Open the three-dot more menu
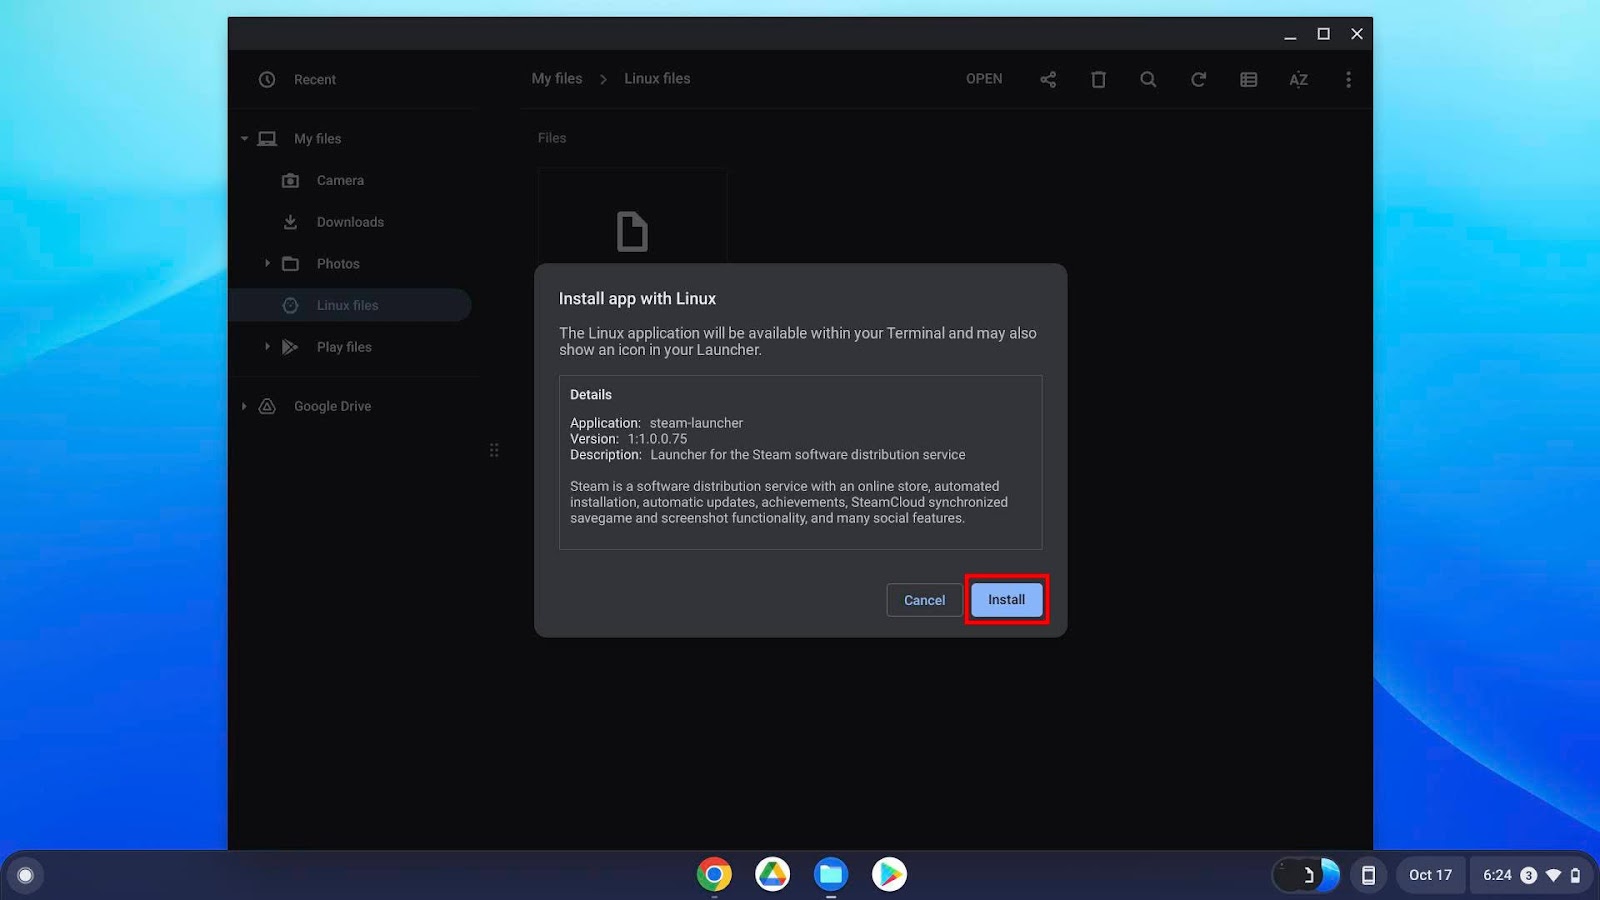Viewport: 1600px width, 900px height. (x=1348, y=79)
